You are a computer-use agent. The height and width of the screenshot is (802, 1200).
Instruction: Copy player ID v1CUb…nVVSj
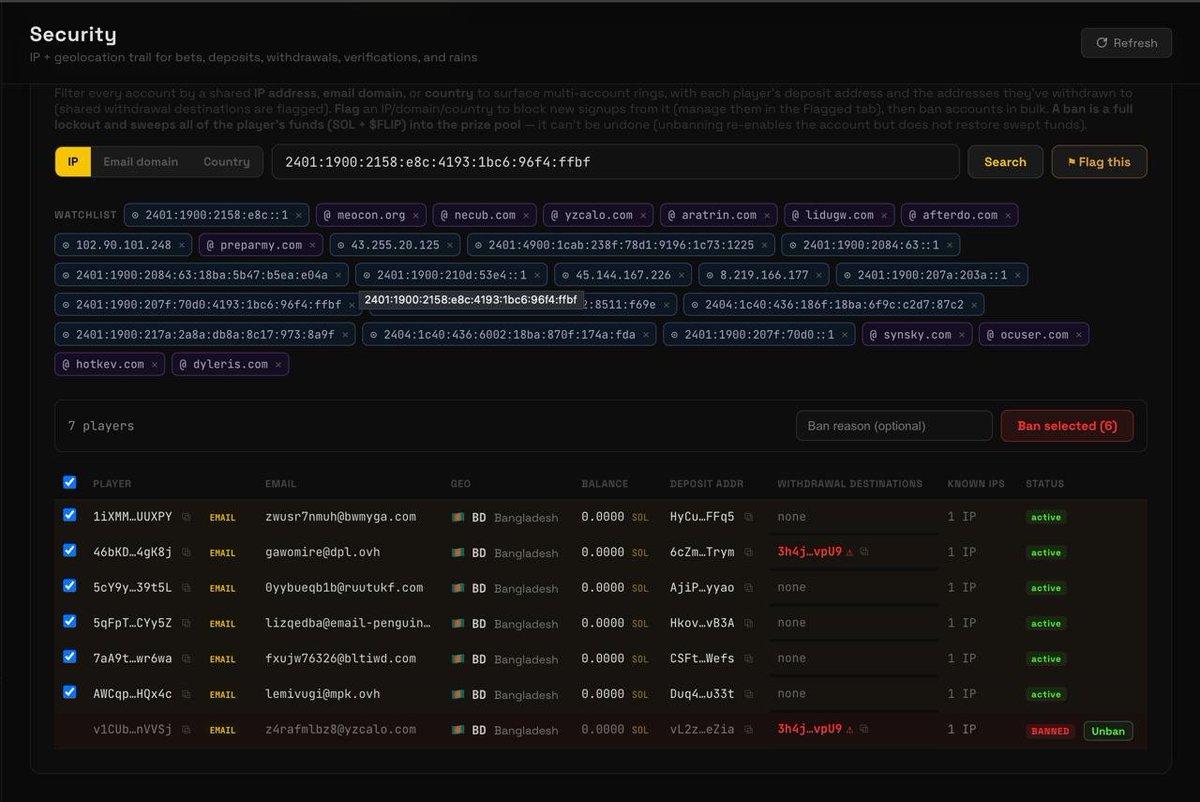click(x=187, y=730)
